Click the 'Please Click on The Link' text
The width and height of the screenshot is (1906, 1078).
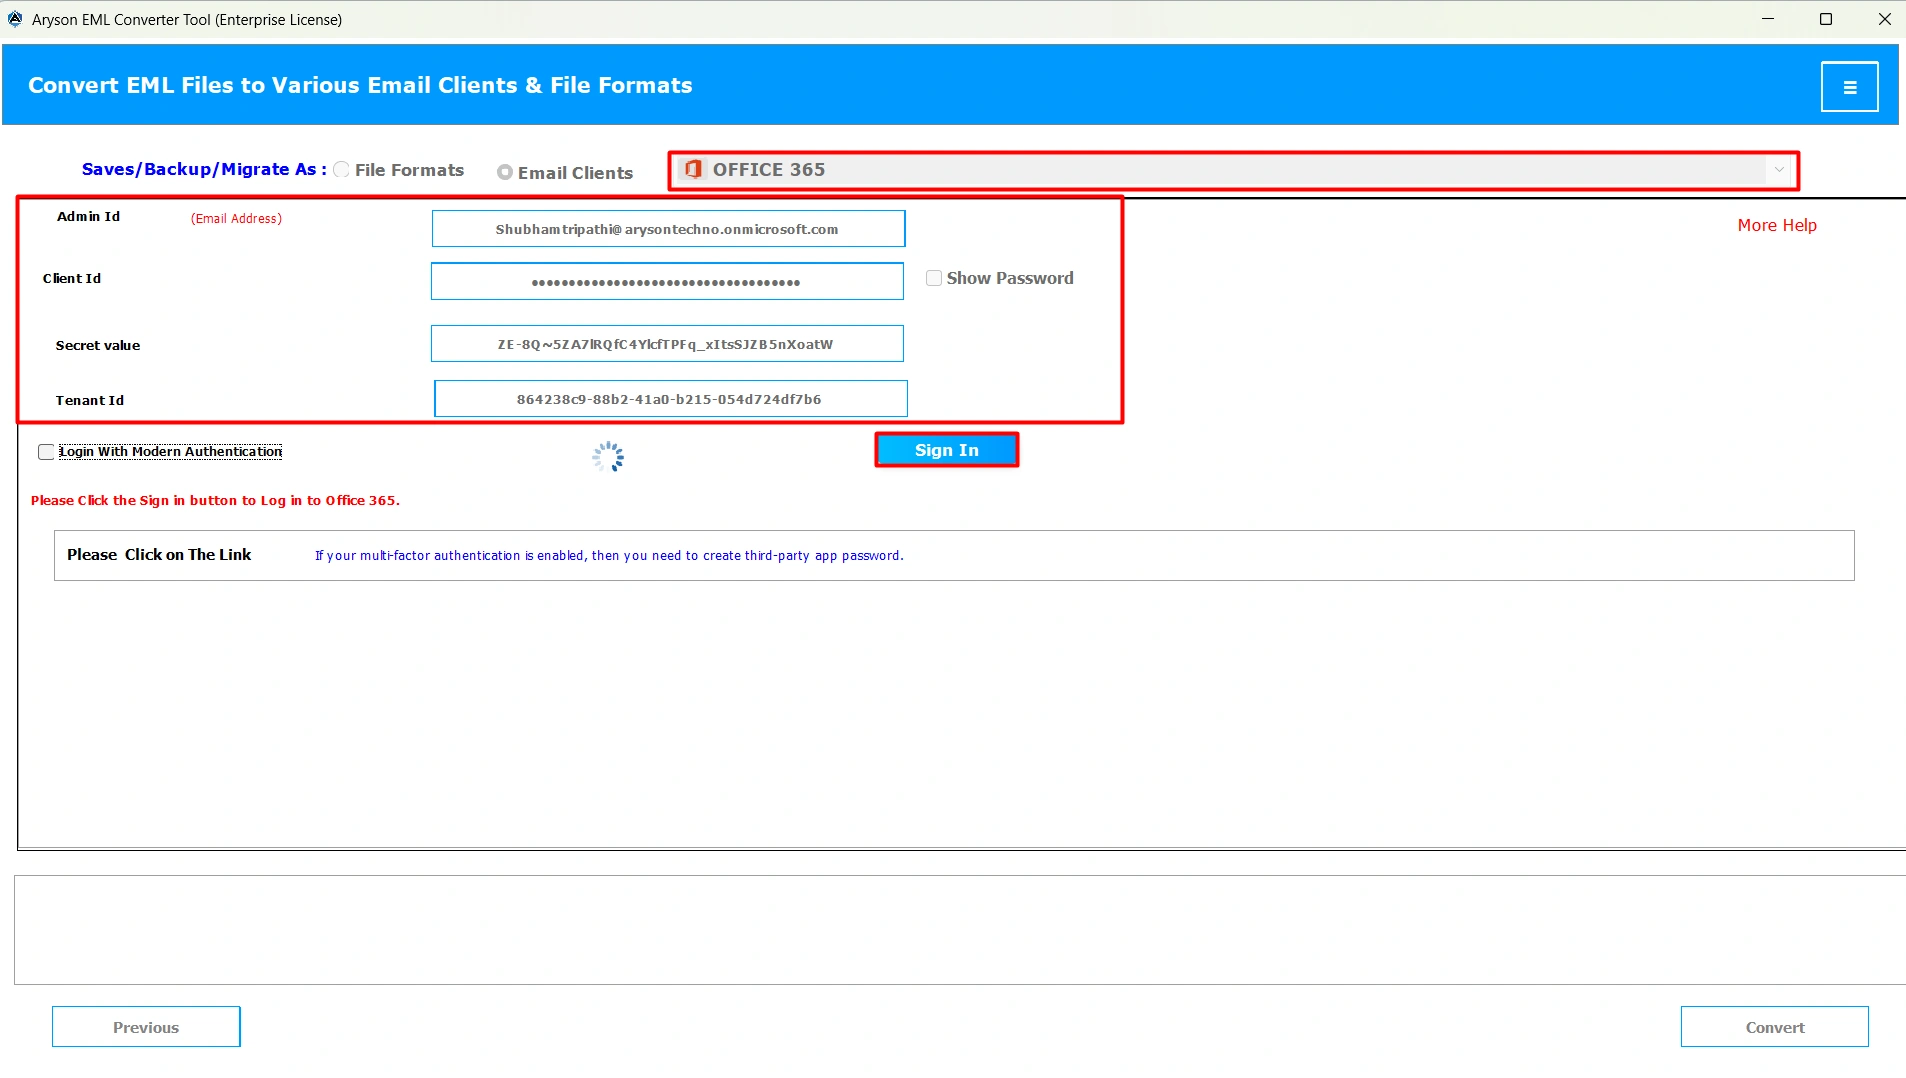click(159, 555)
